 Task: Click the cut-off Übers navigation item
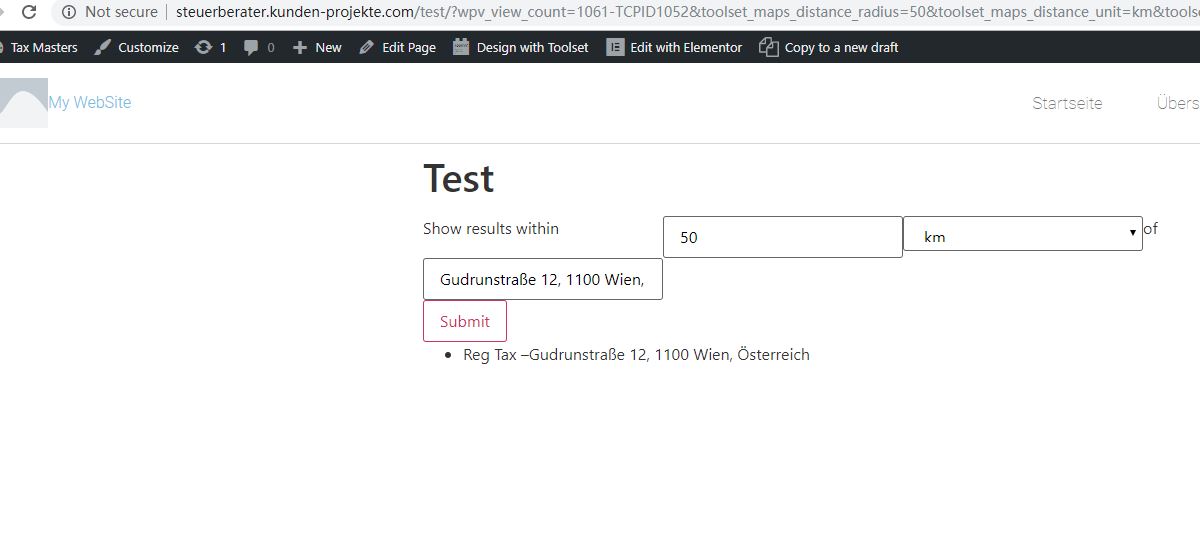(x=1177, y=103)
